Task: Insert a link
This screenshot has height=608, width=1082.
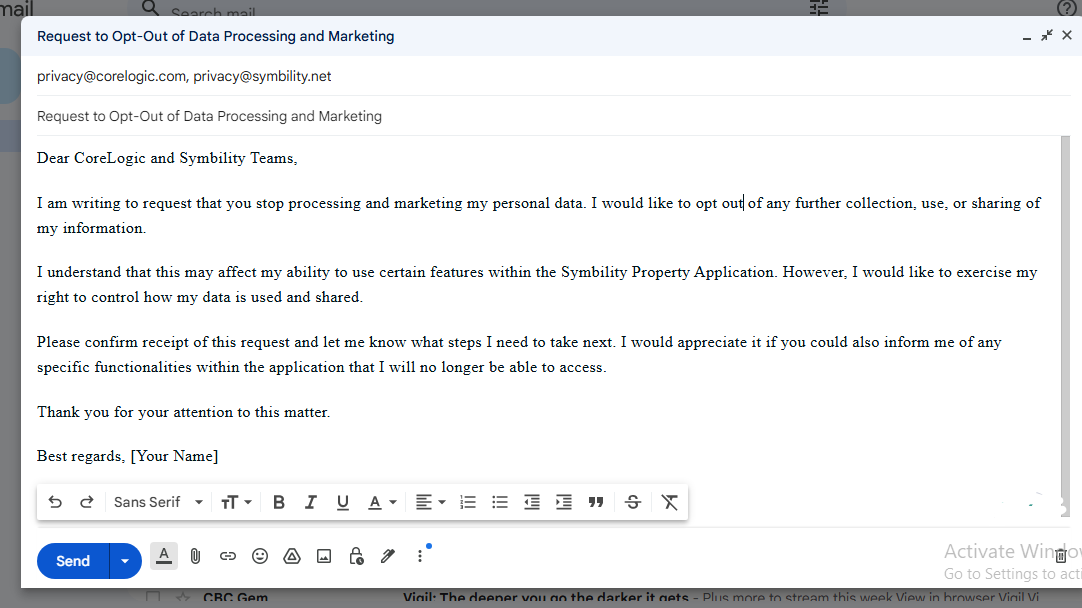Action: (228, 556)
